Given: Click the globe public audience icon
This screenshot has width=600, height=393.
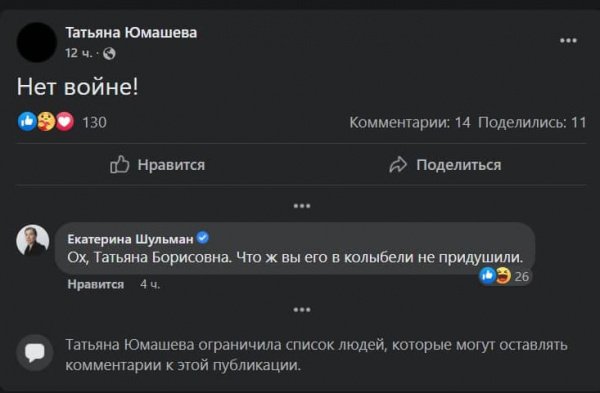Looking at the screenshot, I should (109, 53).
